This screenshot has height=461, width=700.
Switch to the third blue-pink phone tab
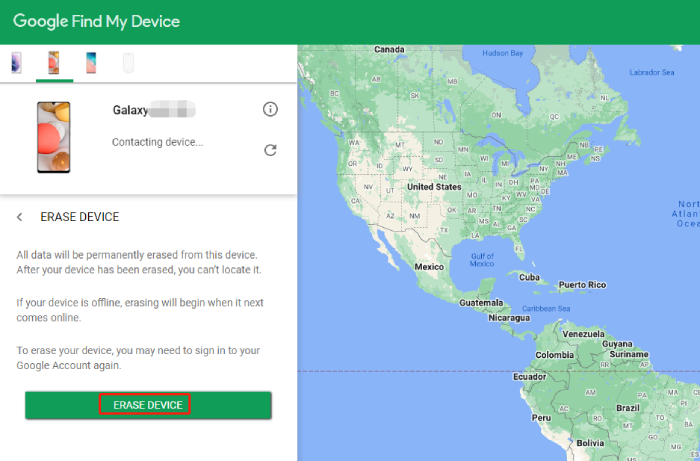[91, 63]
